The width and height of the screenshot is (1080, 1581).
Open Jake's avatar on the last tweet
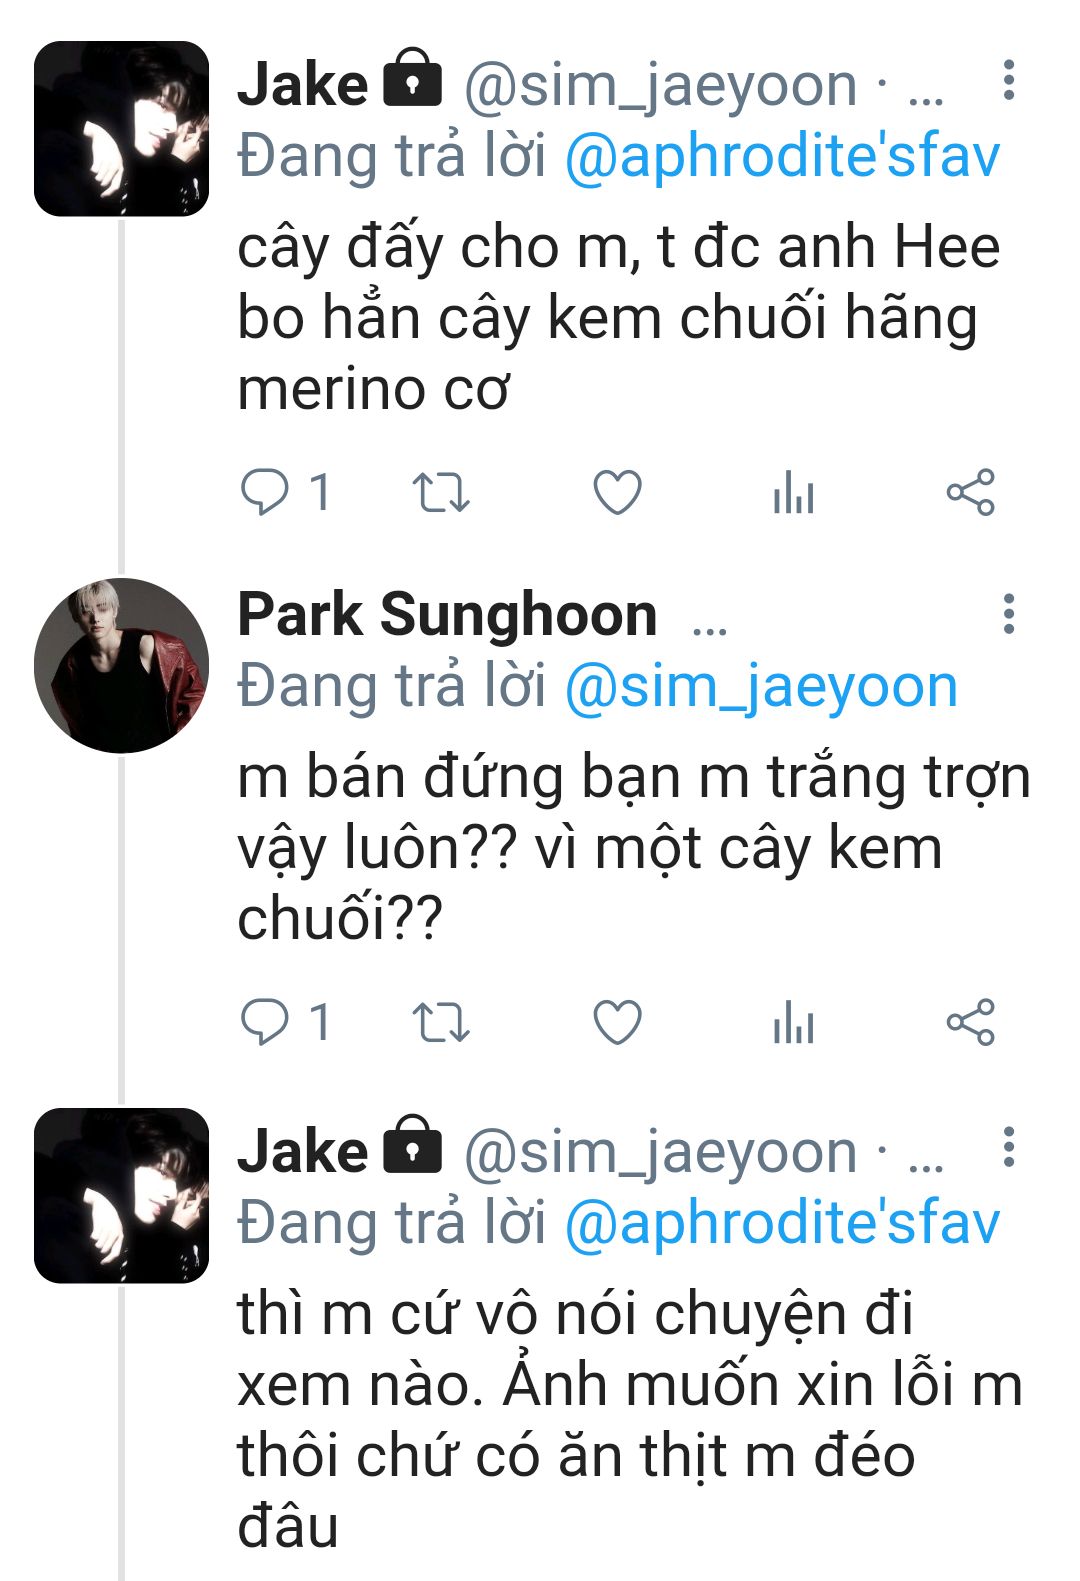coord(121,1196)
